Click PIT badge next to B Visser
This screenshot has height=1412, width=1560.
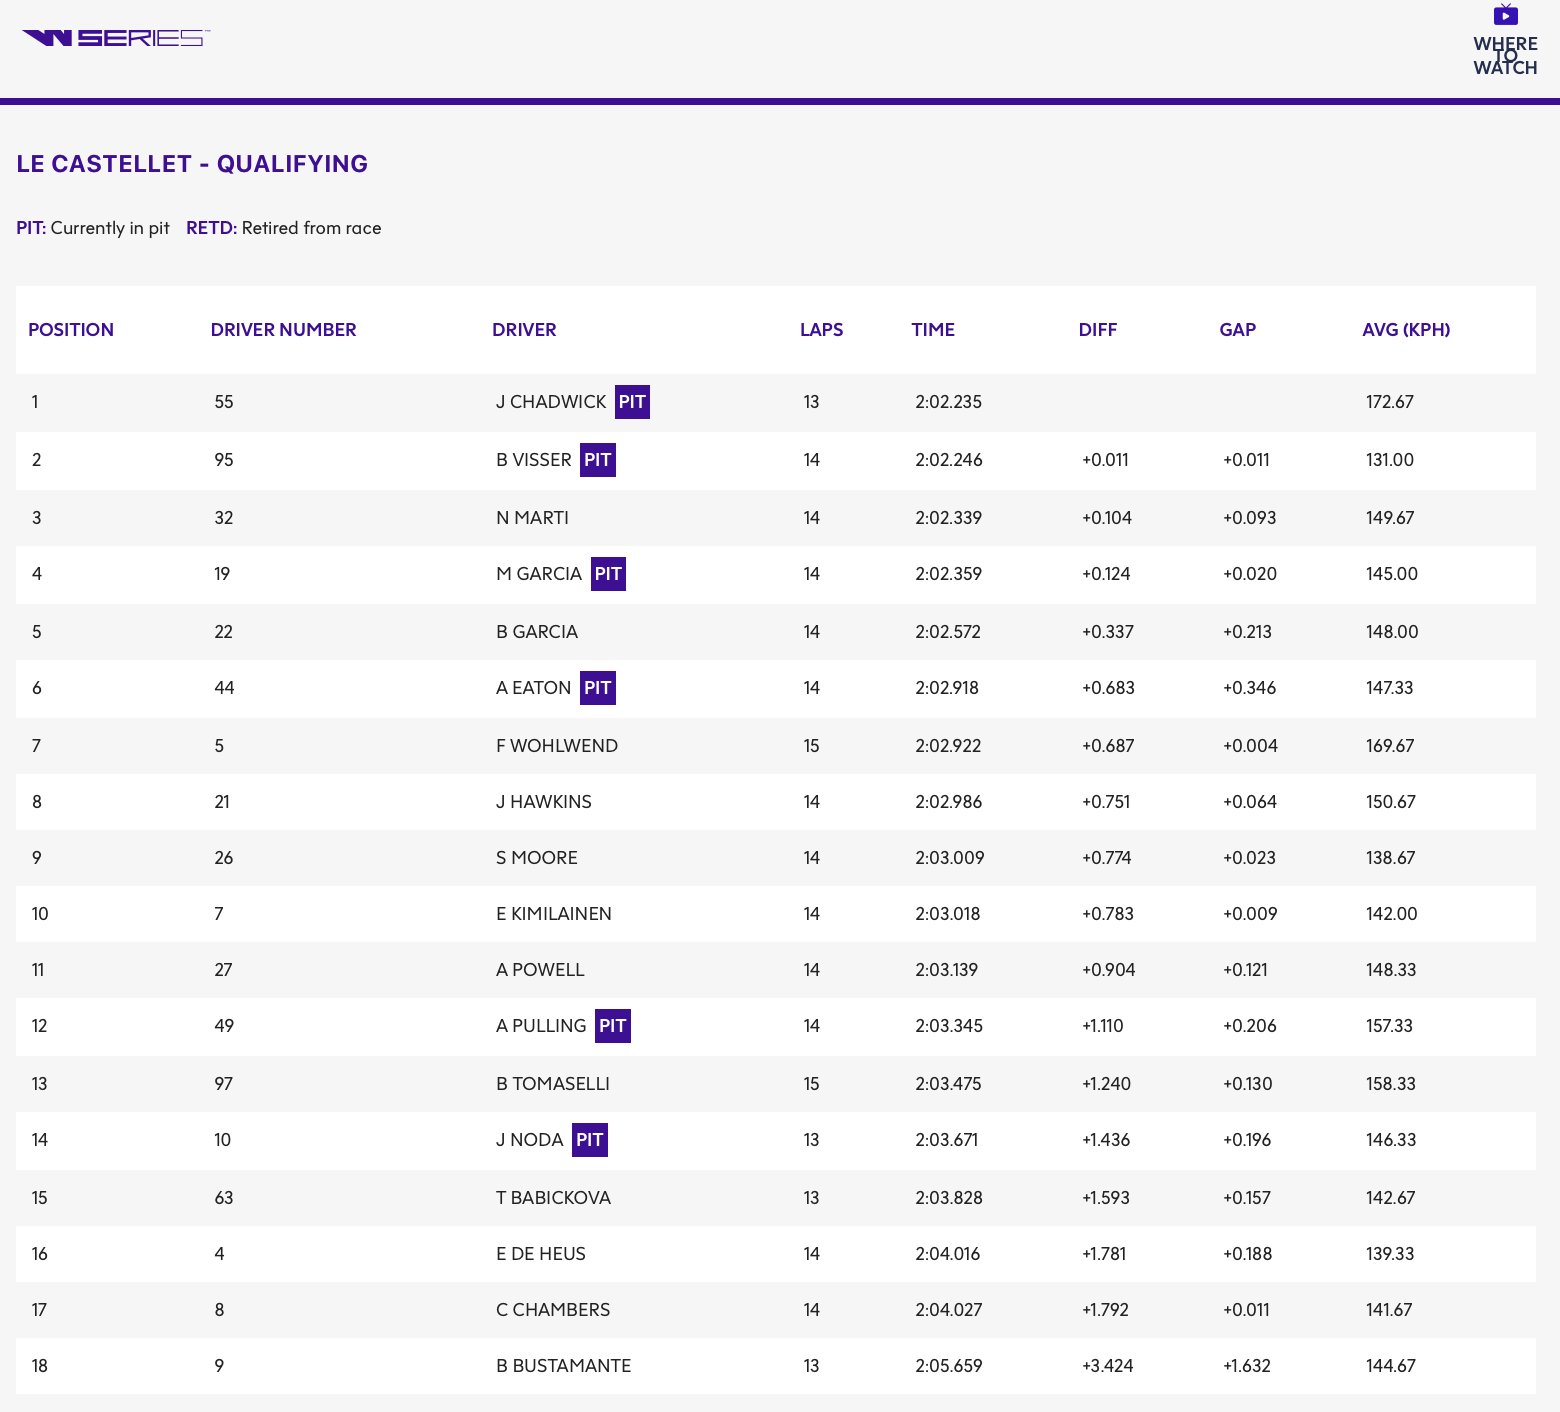click(x=598, y=460)
